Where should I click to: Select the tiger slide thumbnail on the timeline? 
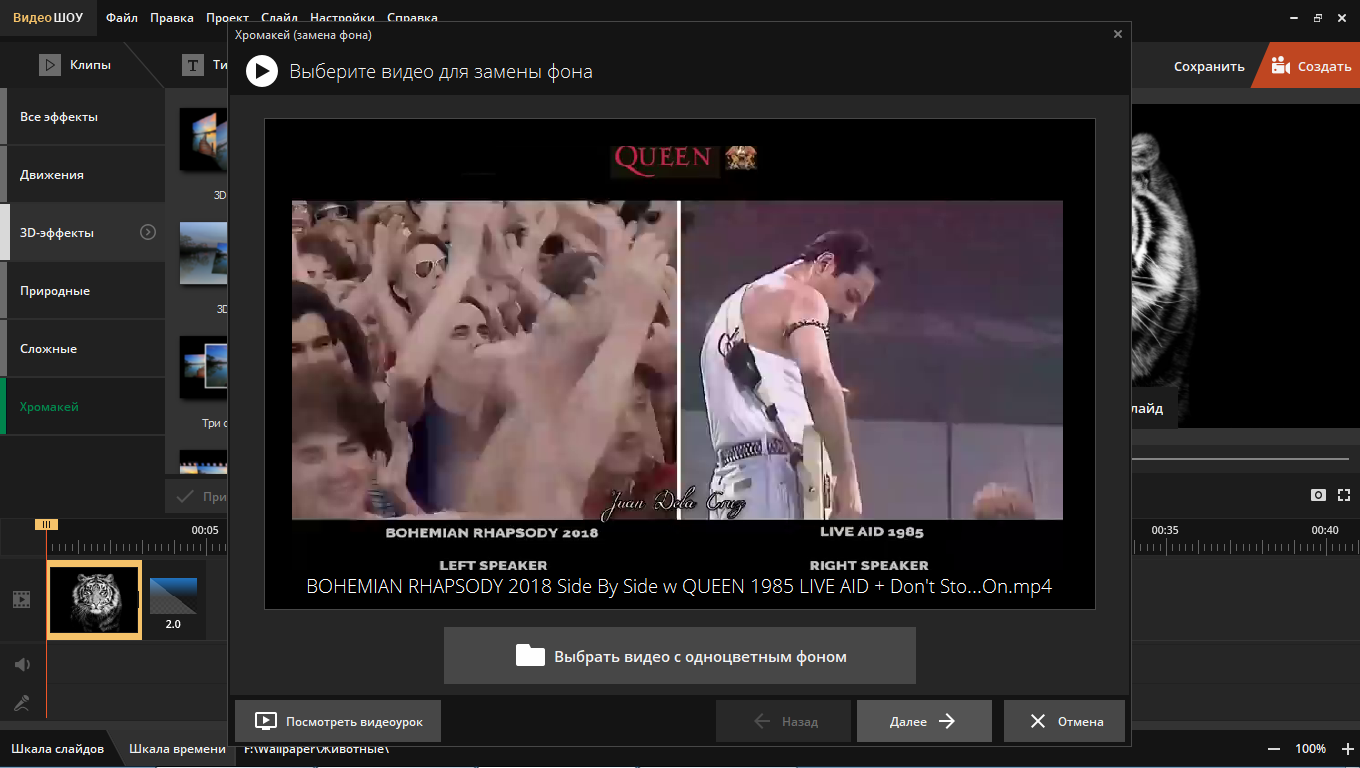coord(94,600)
